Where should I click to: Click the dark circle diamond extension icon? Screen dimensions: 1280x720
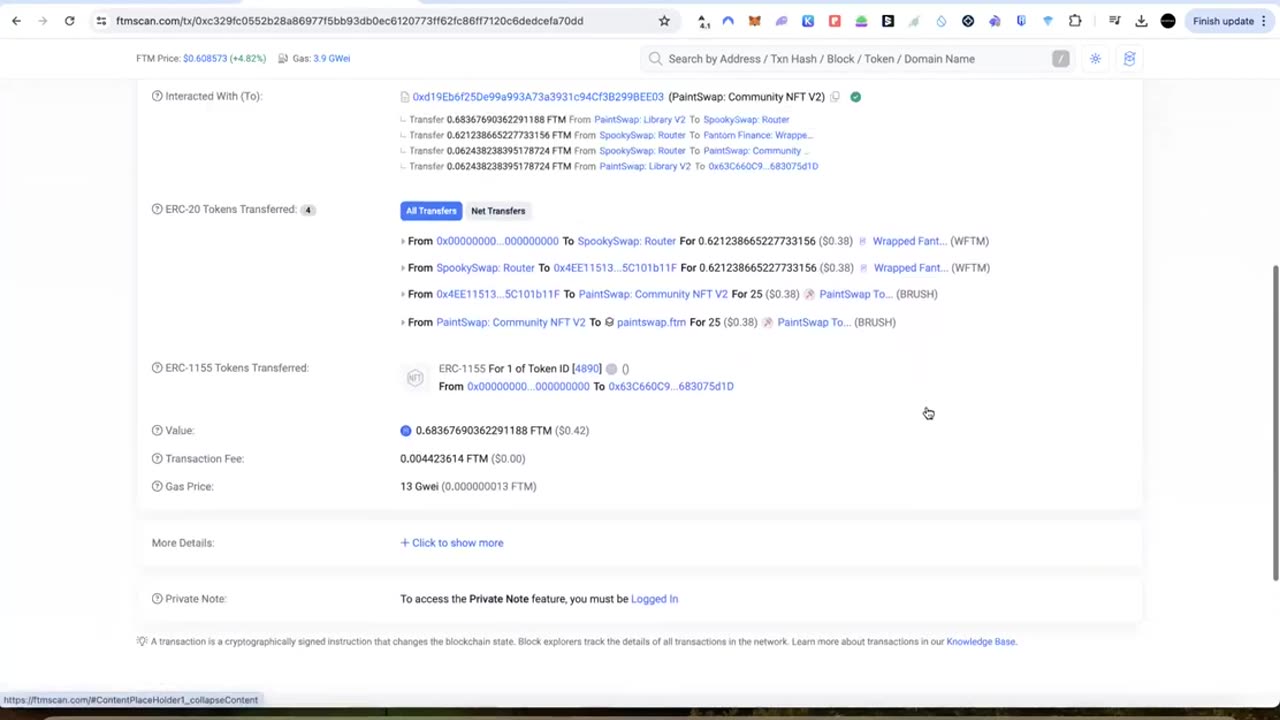[x=968, y=21]
